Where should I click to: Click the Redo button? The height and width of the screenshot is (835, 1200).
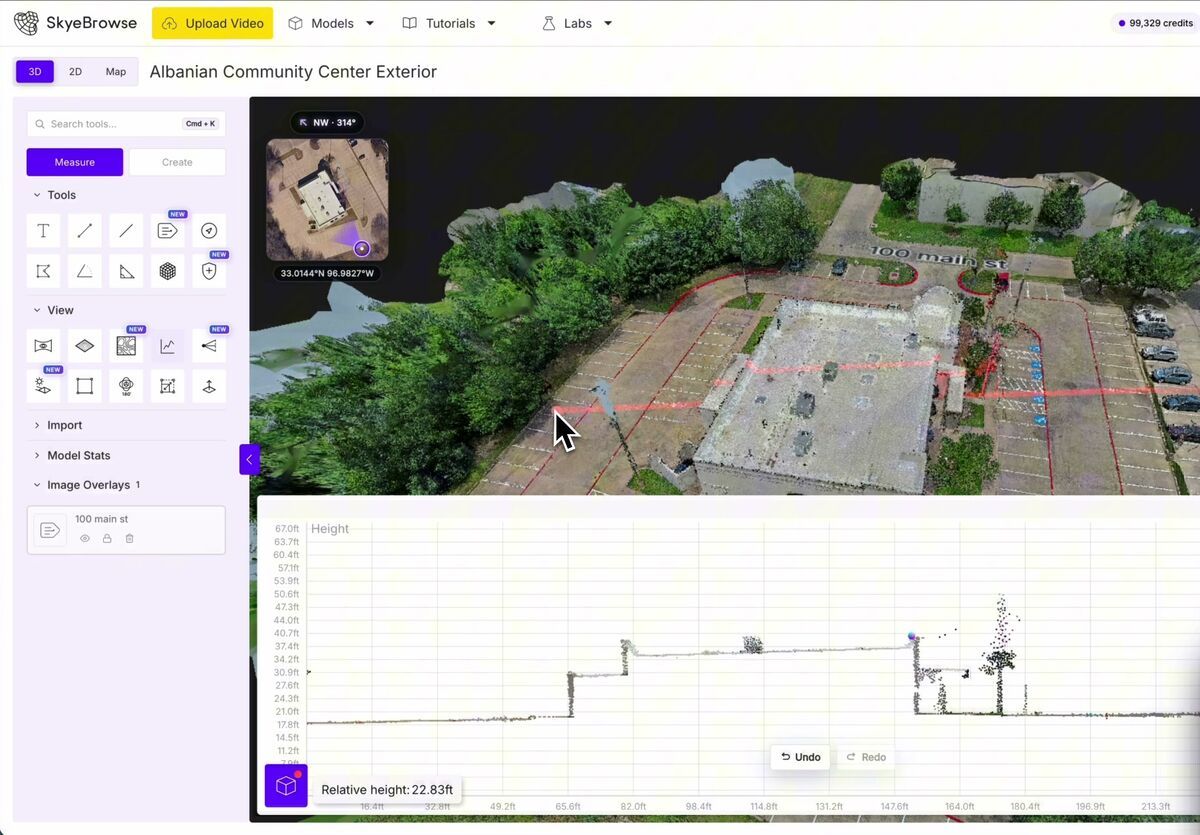click(x=866, y=757)
